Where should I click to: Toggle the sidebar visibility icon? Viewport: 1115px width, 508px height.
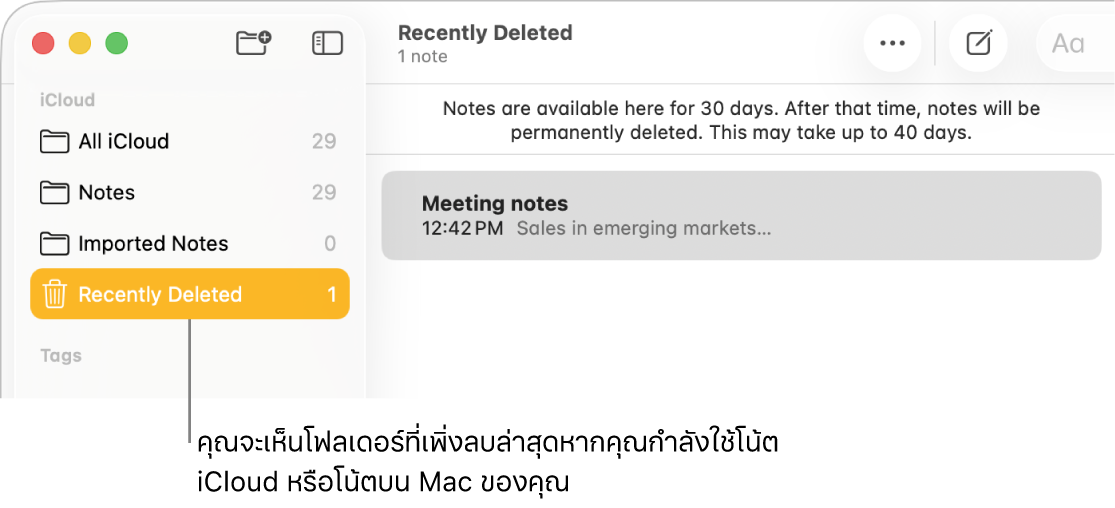tap(327, 43)
